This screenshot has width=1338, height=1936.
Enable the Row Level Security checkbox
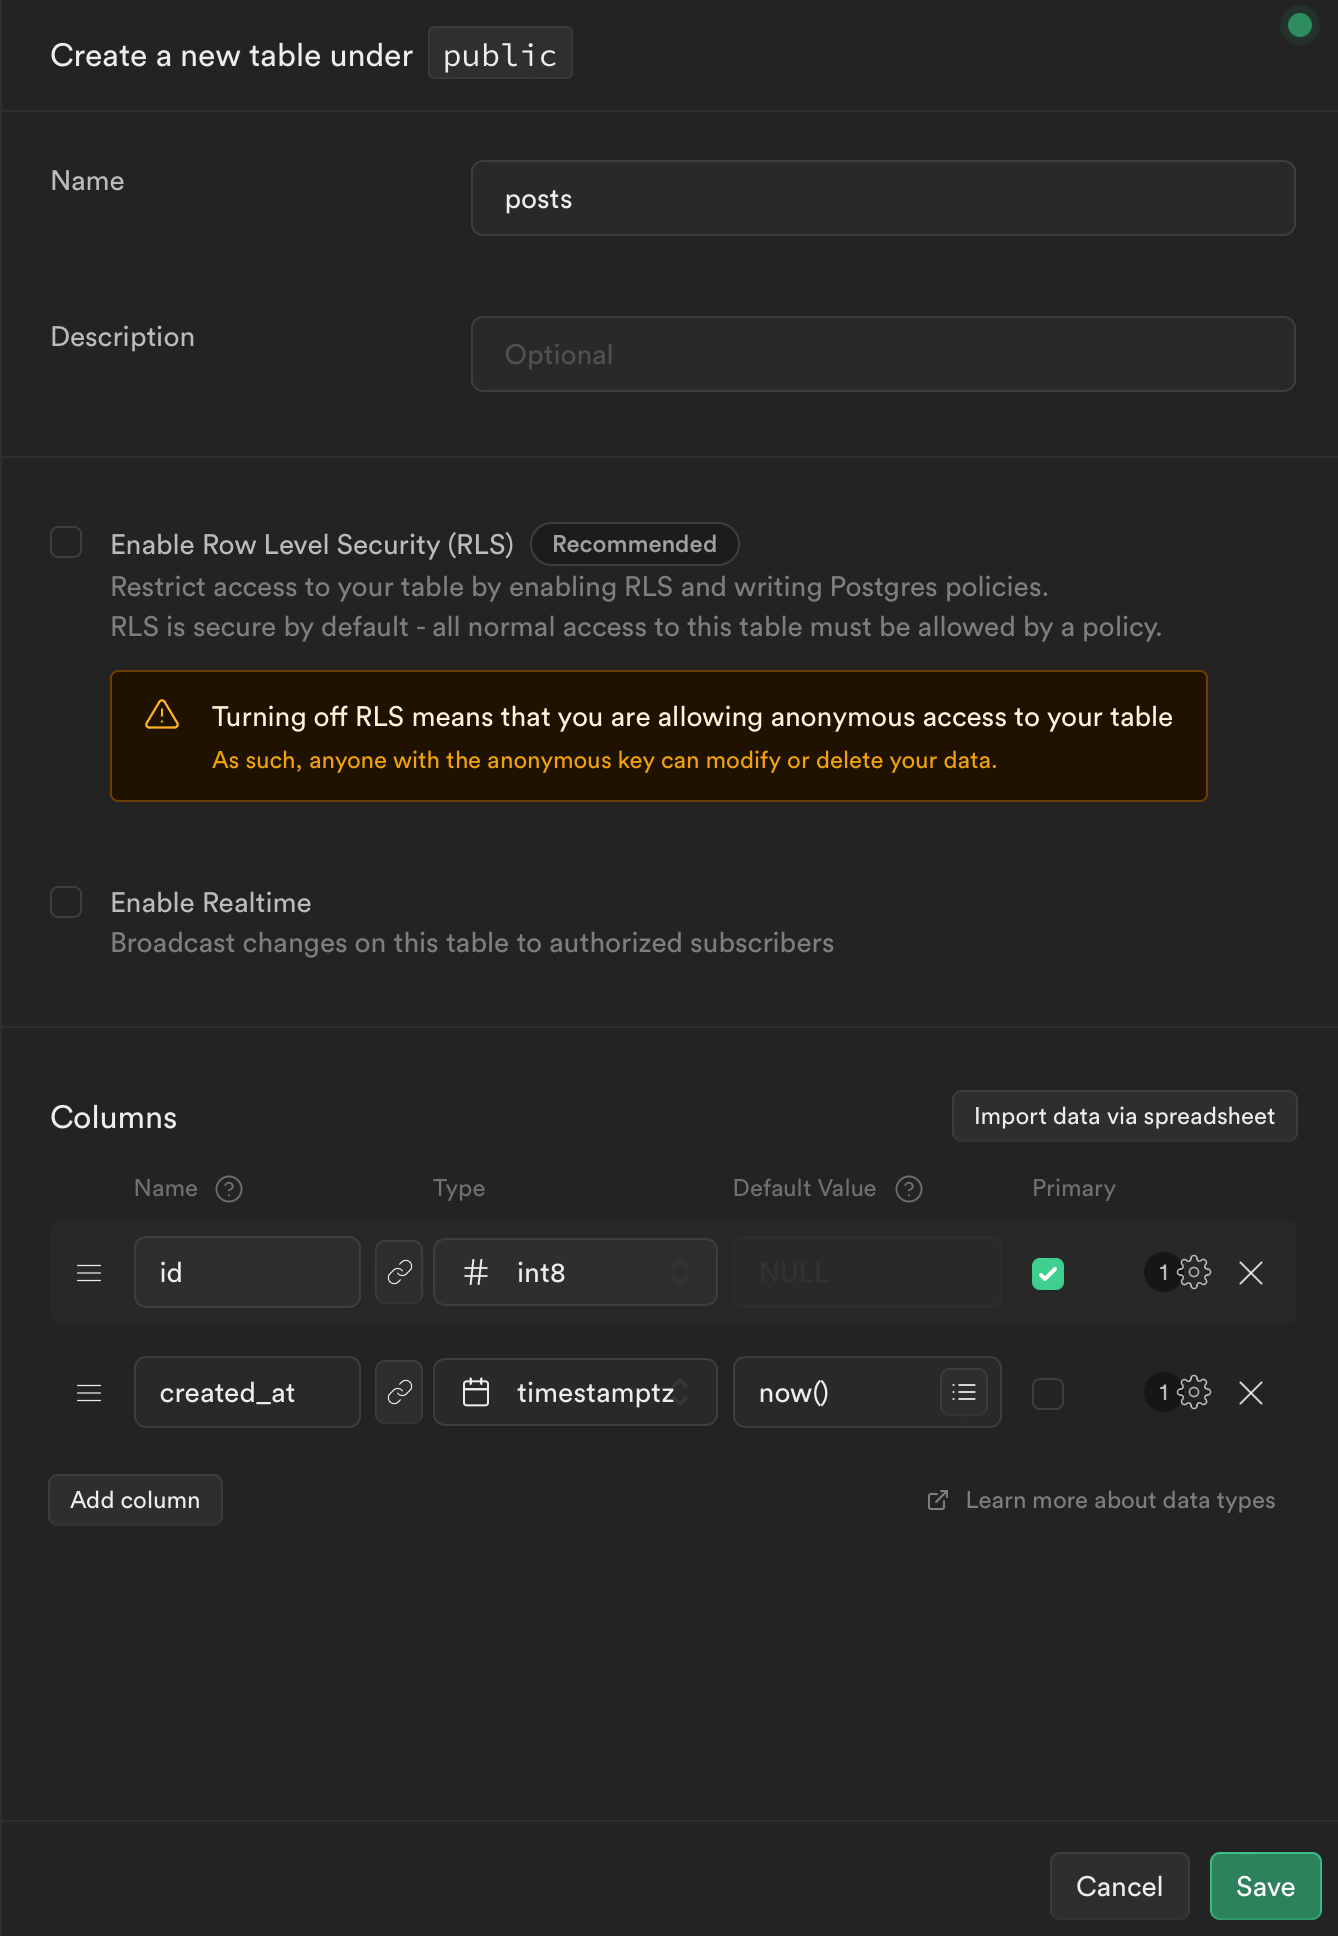pyautogui.click(x=66, y=542)
